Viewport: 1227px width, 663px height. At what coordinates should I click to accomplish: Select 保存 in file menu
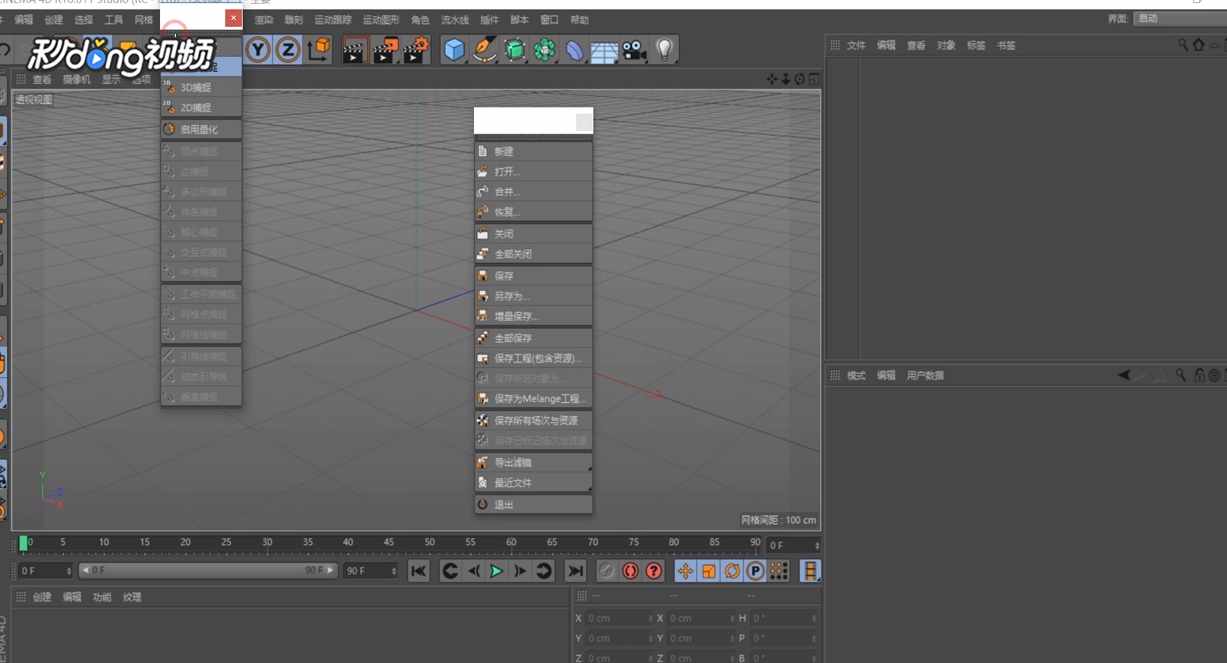[533, 275]
